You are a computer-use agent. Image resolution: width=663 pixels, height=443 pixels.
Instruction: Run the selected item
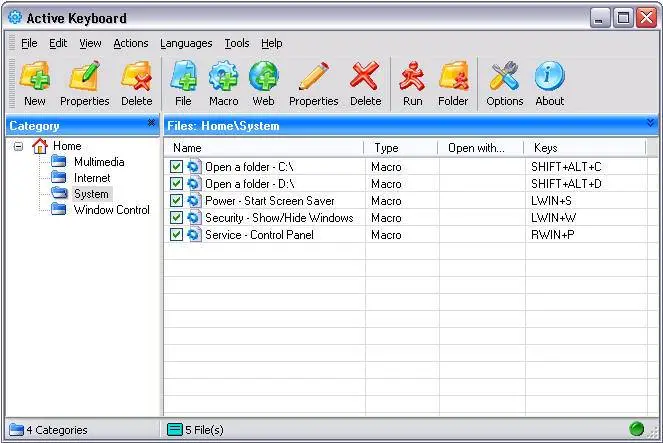(412, 77)
